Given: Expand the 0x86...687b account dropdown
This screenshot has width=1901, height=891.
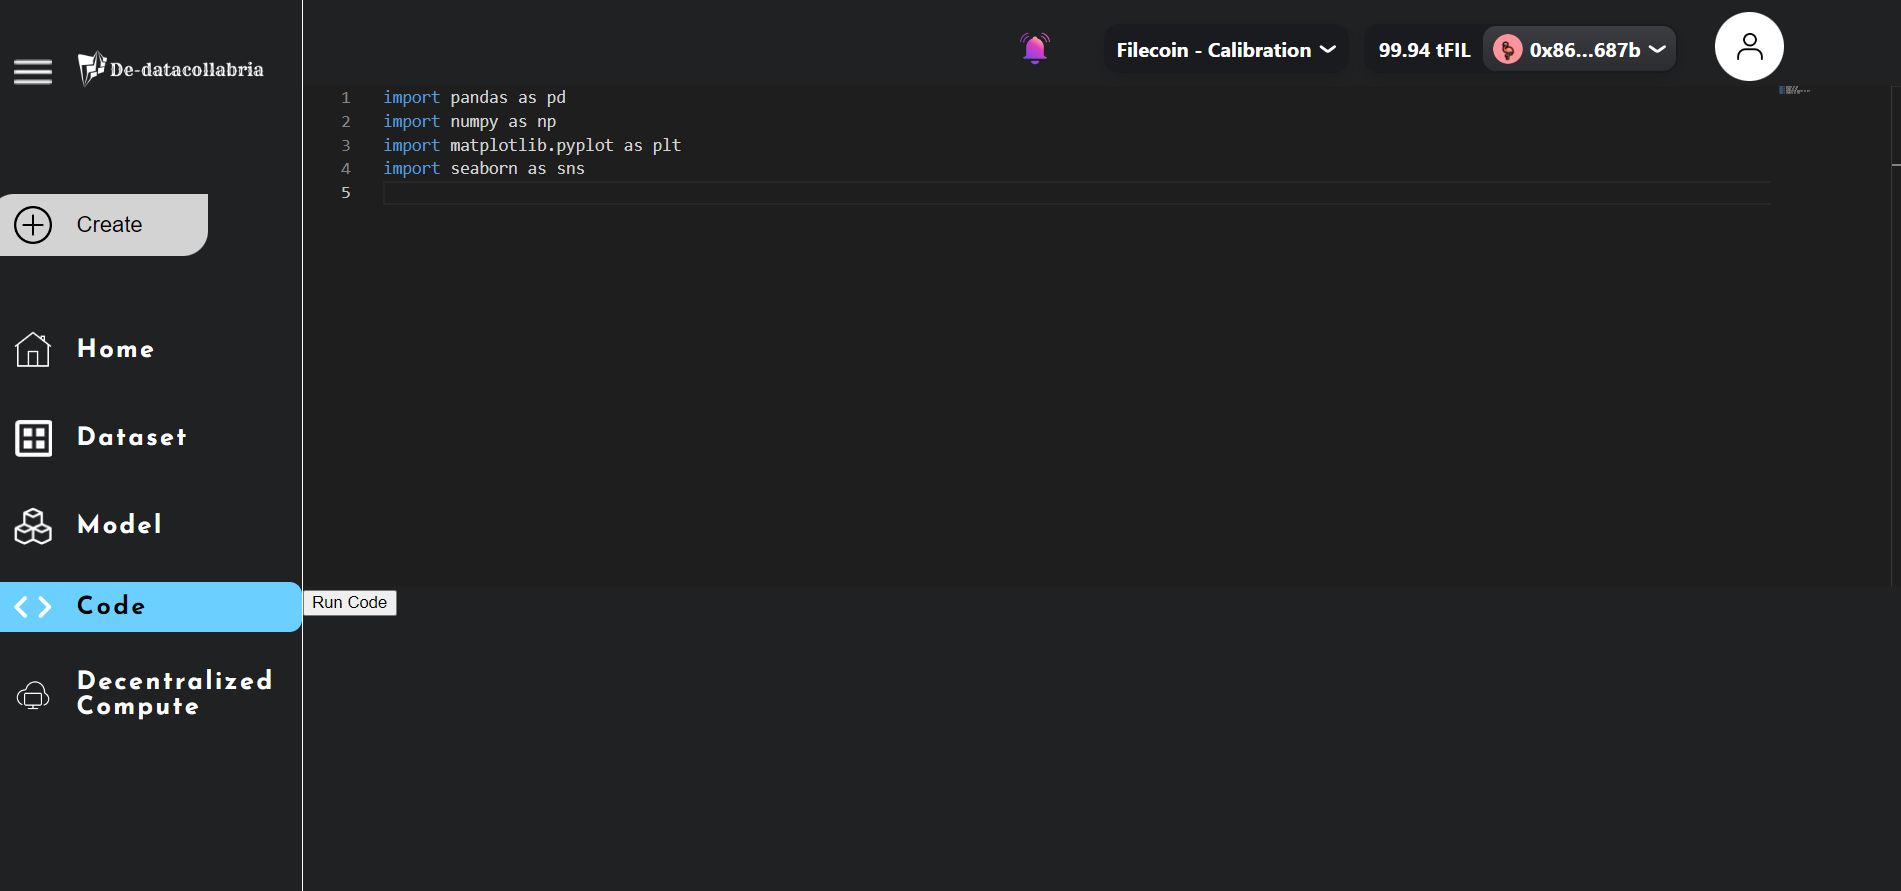Looking at the screenshot, I should [x=1579, y=49].
